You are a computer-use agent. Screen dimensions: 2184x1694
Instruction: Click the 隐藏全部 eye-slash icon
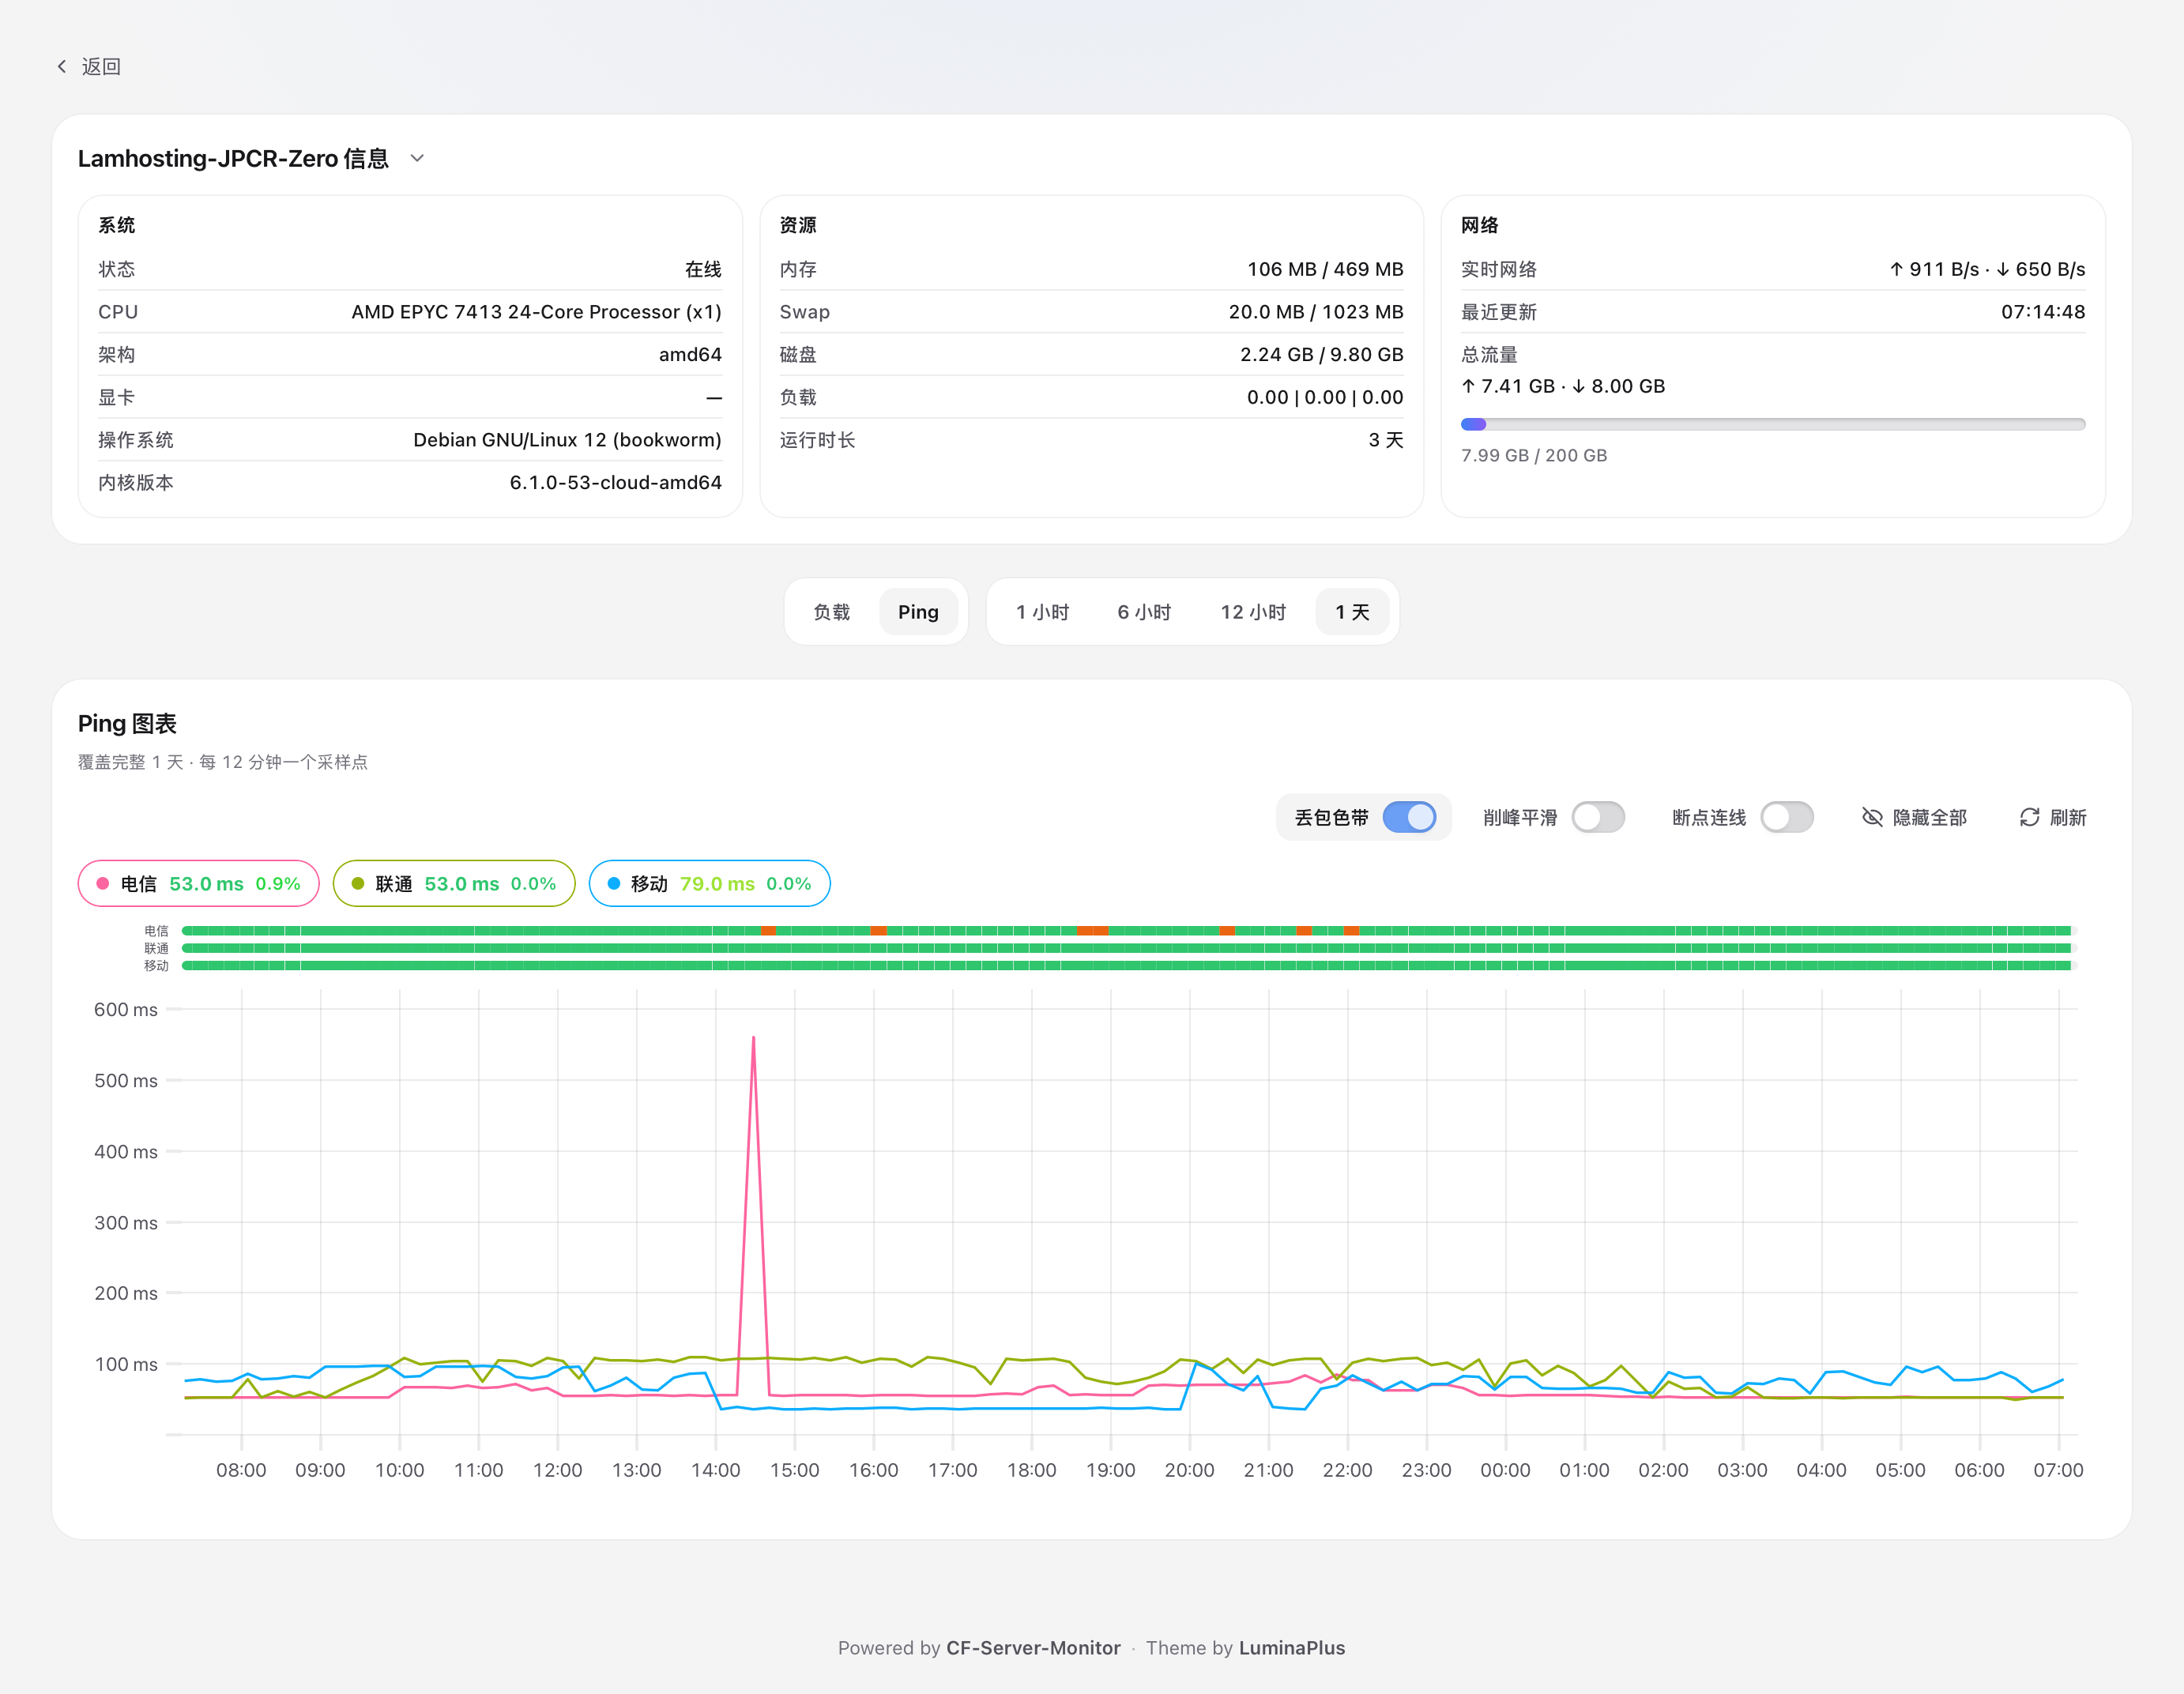(x=1872, y=817)
